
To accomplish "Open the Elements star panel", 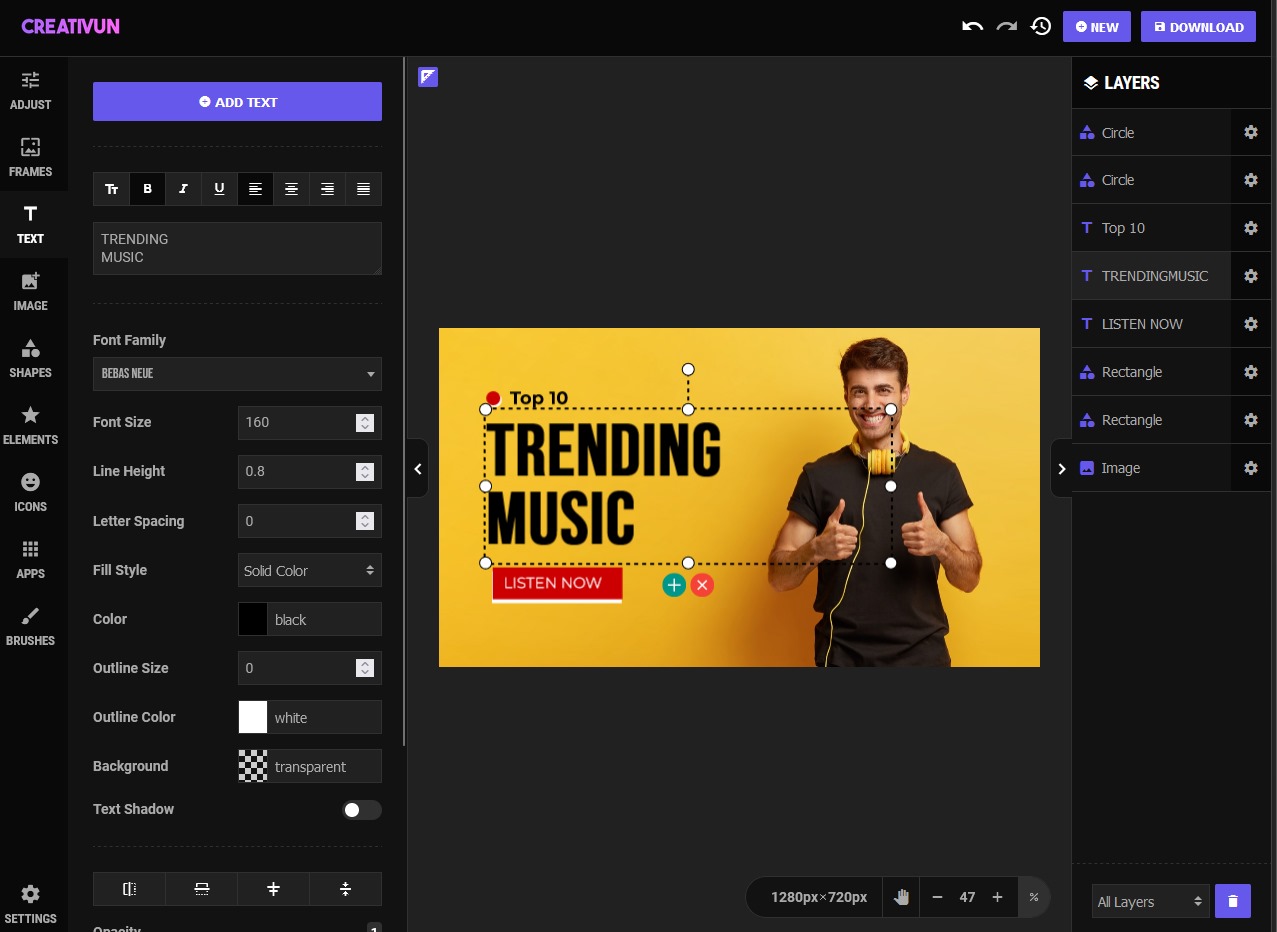I will coord(30,425).
